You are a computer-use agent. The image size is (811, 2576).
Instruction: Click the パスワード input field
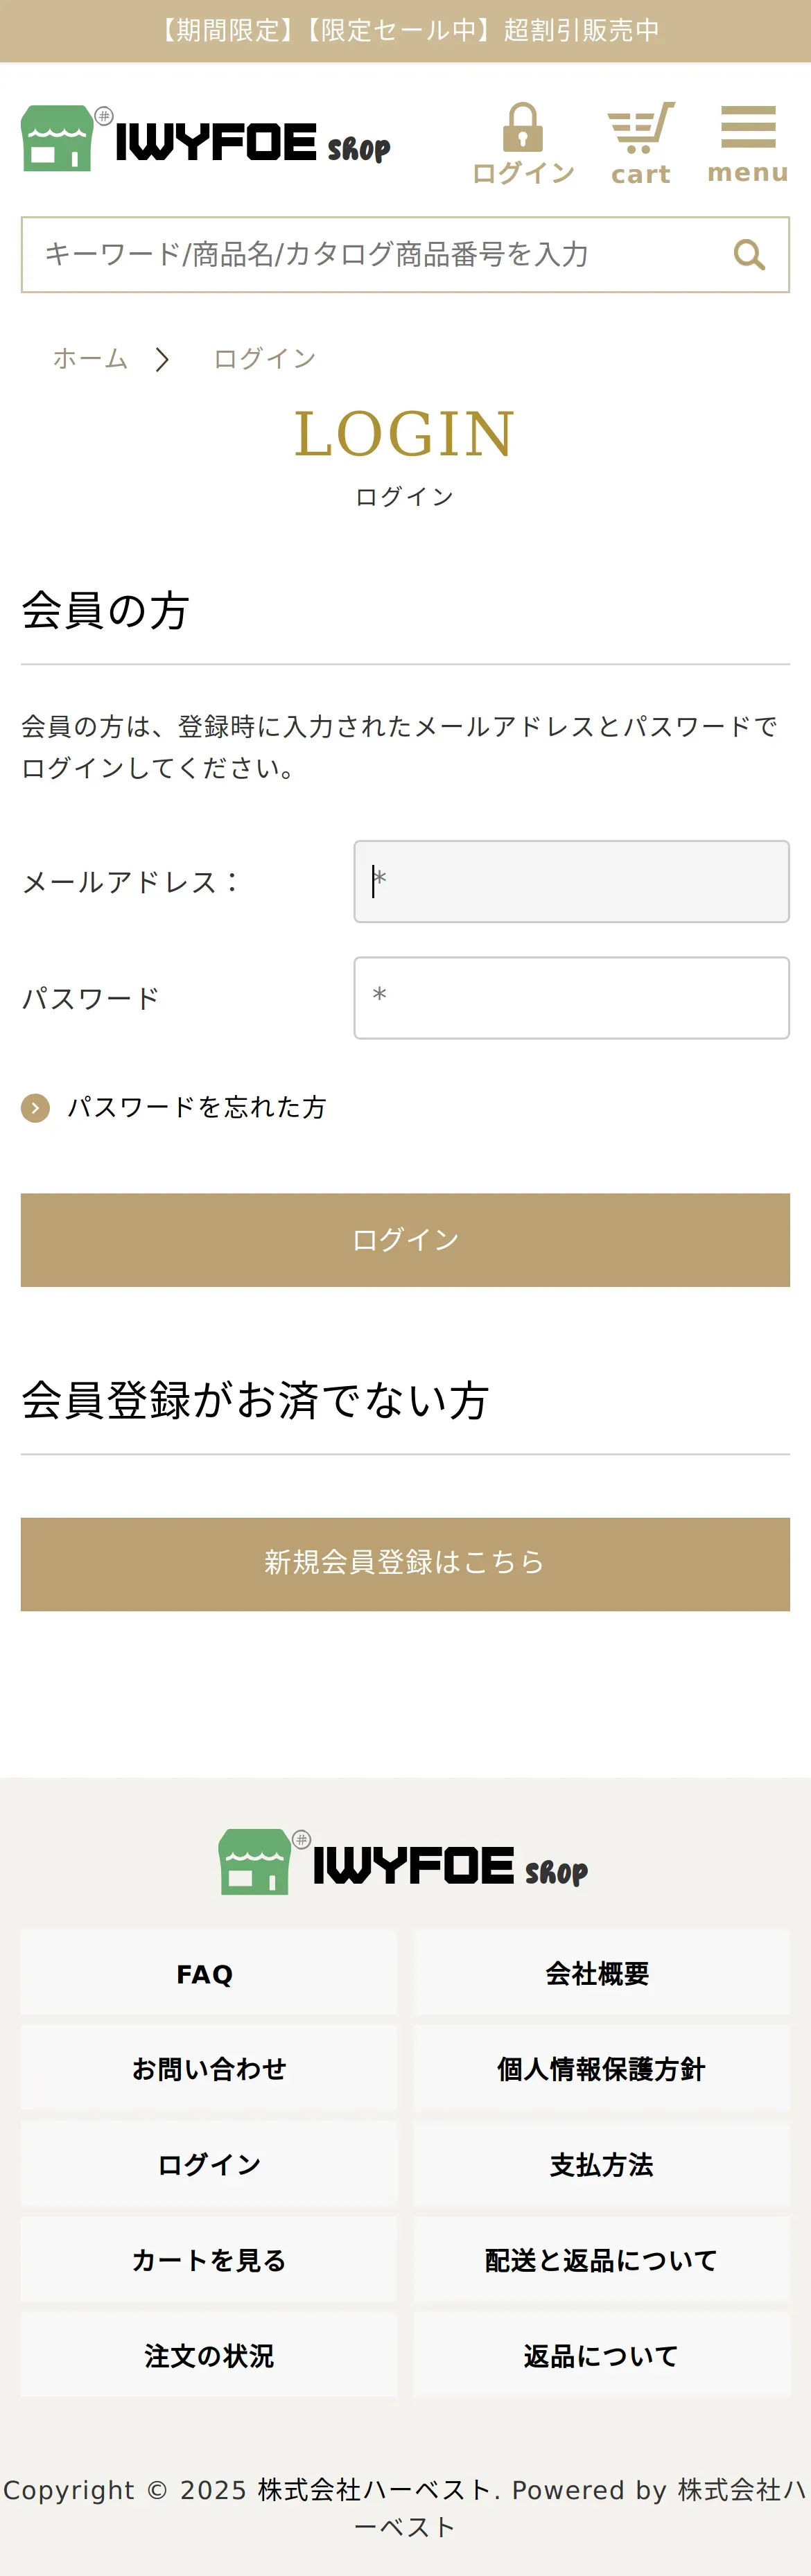(x=571, y=998)
